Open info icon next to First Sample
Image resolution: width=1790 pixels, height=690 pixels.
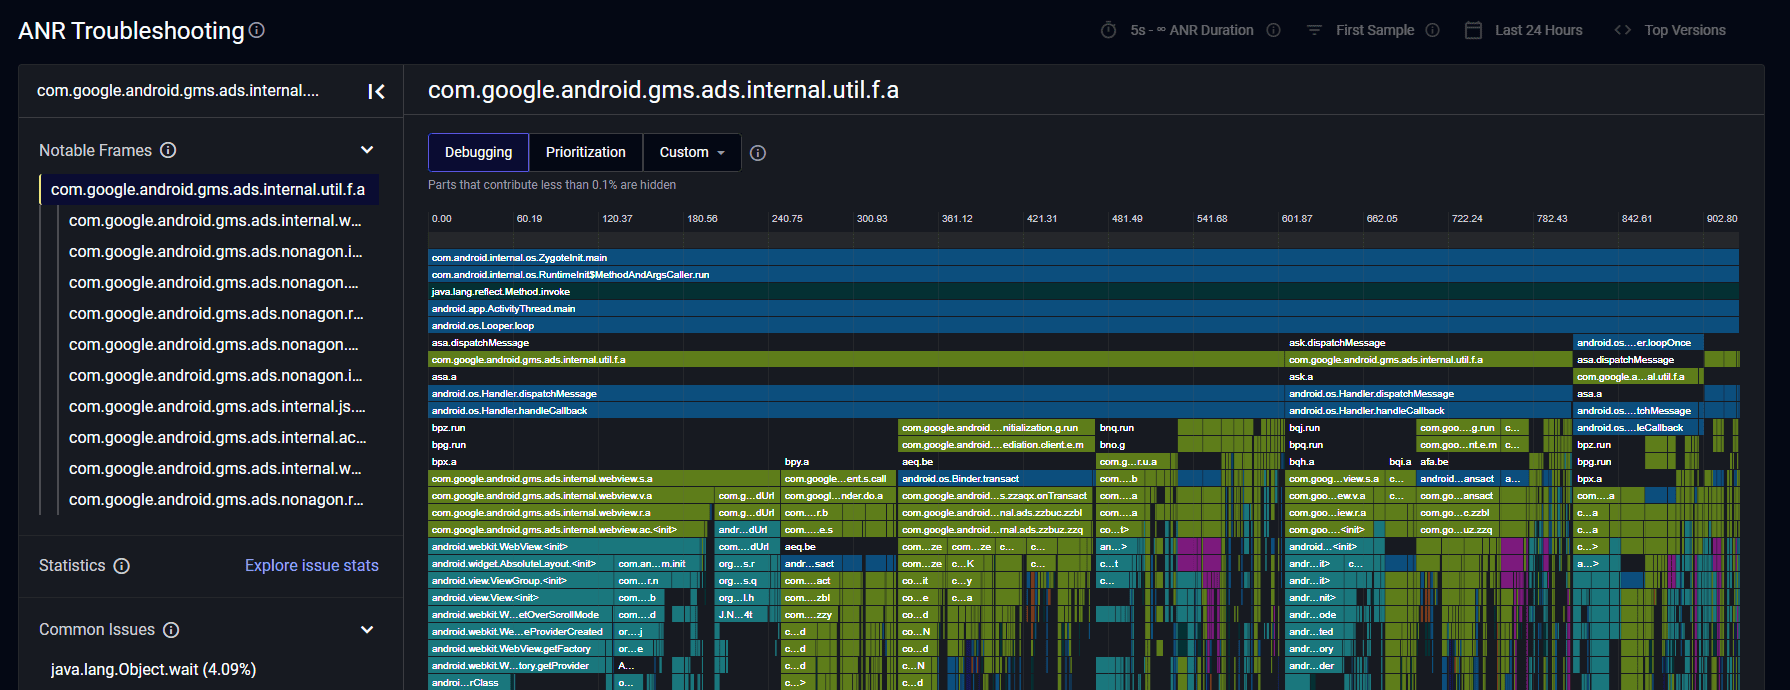click(x=1432, y=30)
